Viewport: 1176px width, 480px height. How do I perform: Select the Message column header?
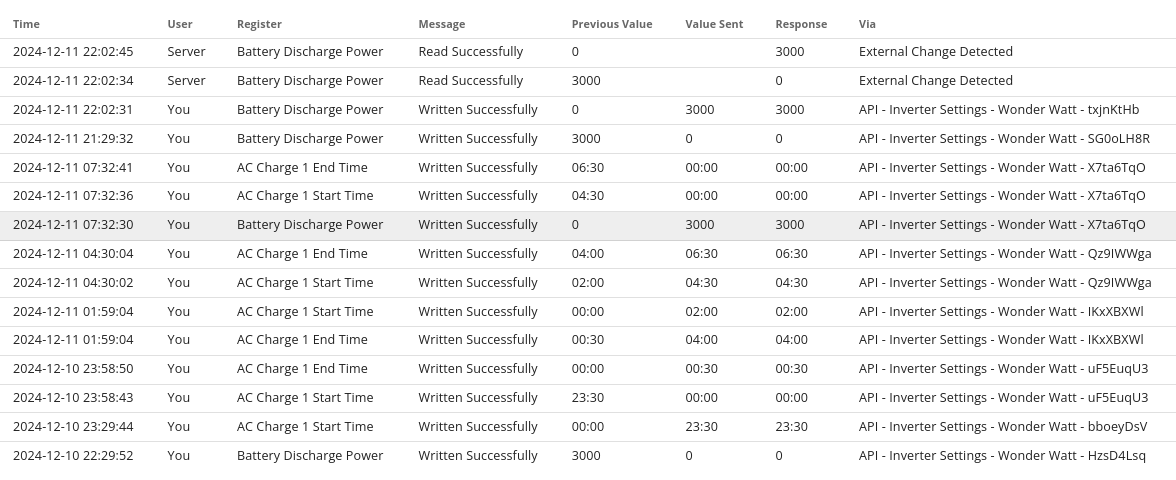point(442,24)
